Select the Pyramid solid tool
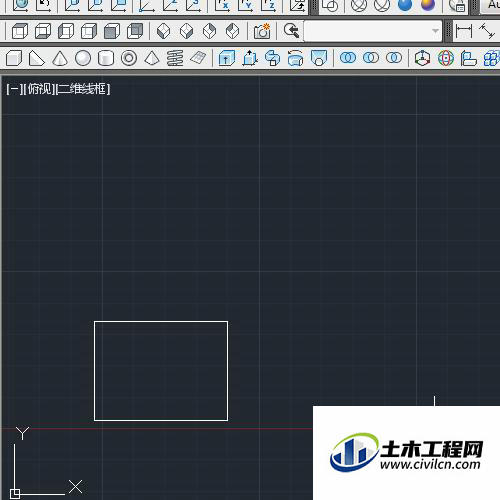This screenshot has width=500, height=500. pyautogui.click(x=152, y=58)
